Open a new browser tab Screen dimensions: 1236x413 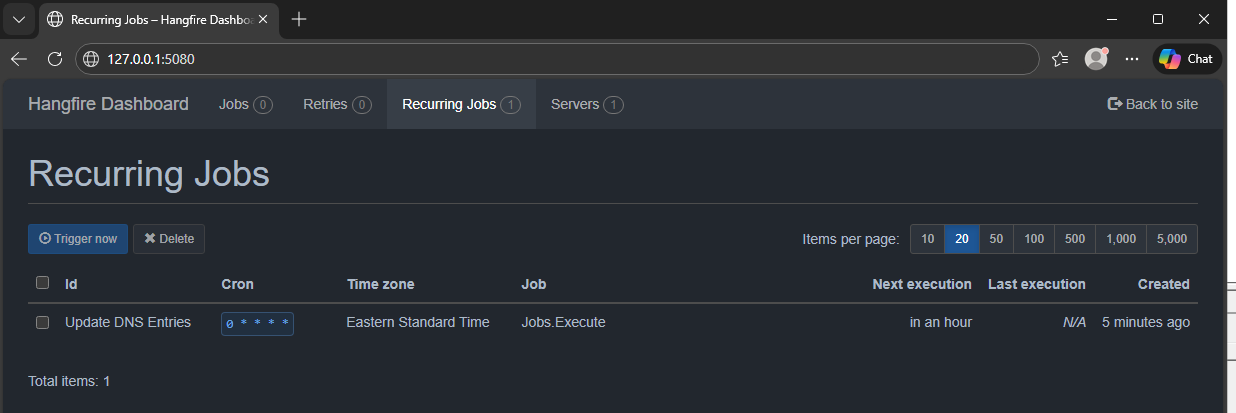click(298, 19)
